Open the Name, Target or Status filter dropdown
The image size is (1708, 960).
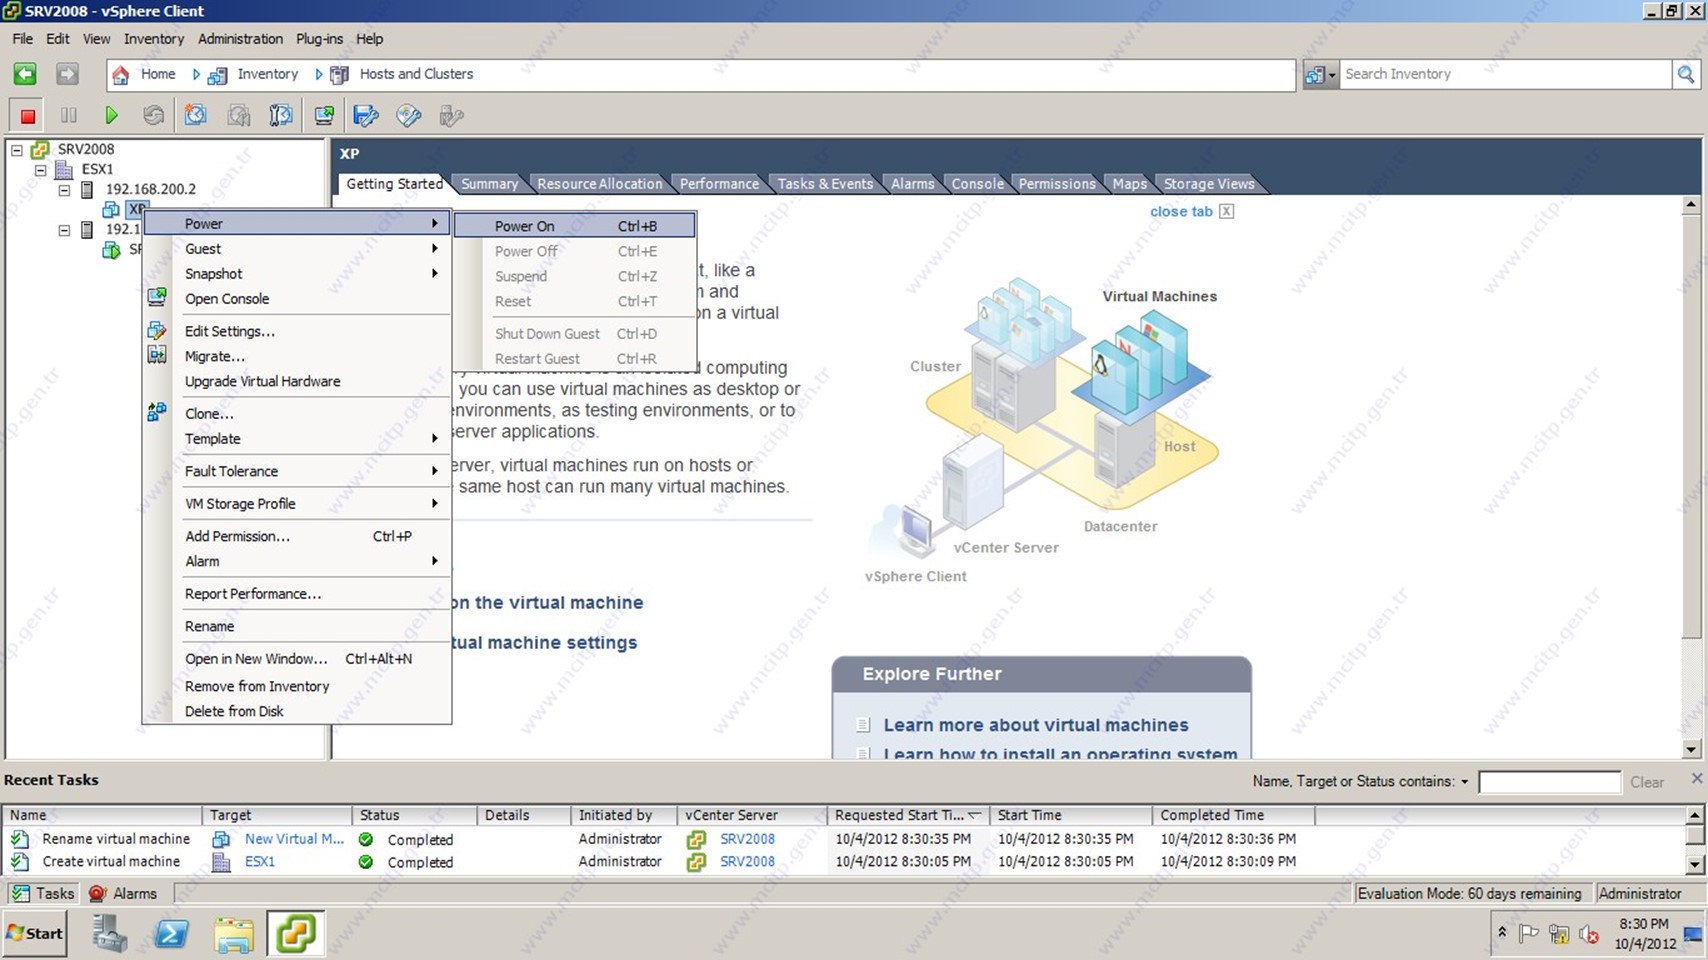click(x=1464, y=782)
